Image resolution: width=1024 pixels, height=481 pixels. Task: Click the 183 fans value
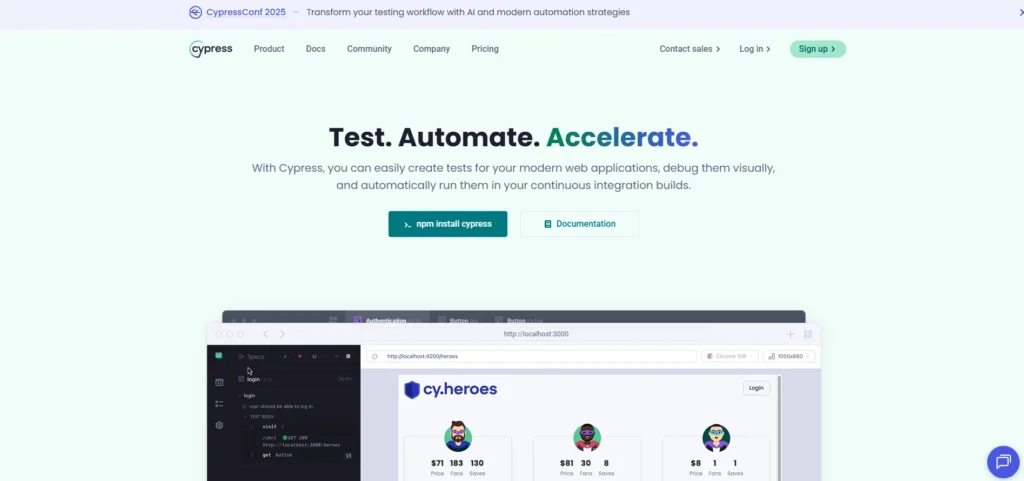point(456,463)
